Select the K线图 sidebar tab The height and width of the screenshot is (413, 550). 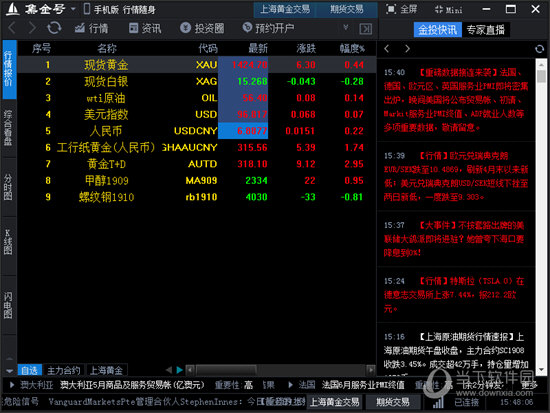pyautogui.click(x=8, y=246)
